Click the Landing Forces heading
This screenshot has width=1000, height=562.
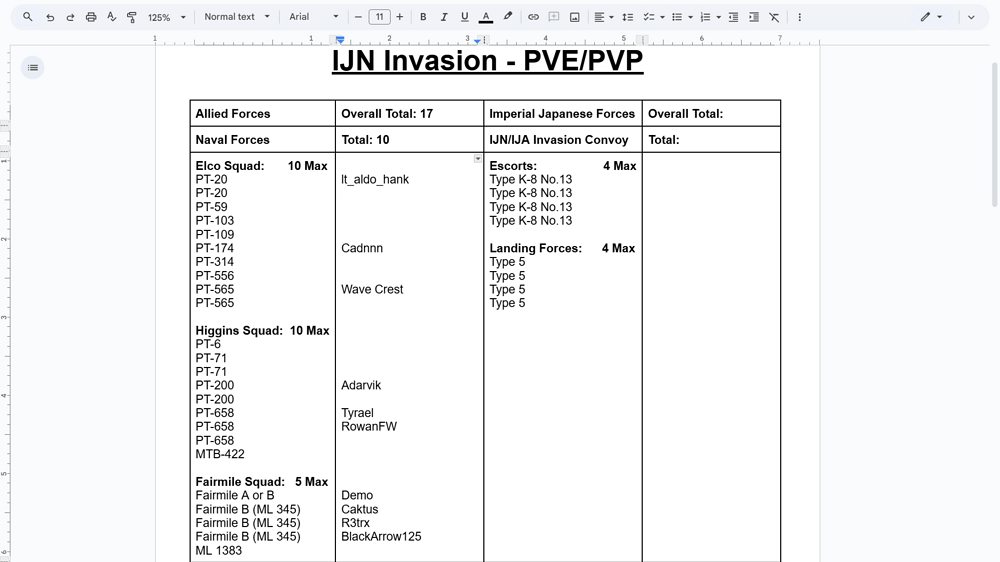click(536, 248)
